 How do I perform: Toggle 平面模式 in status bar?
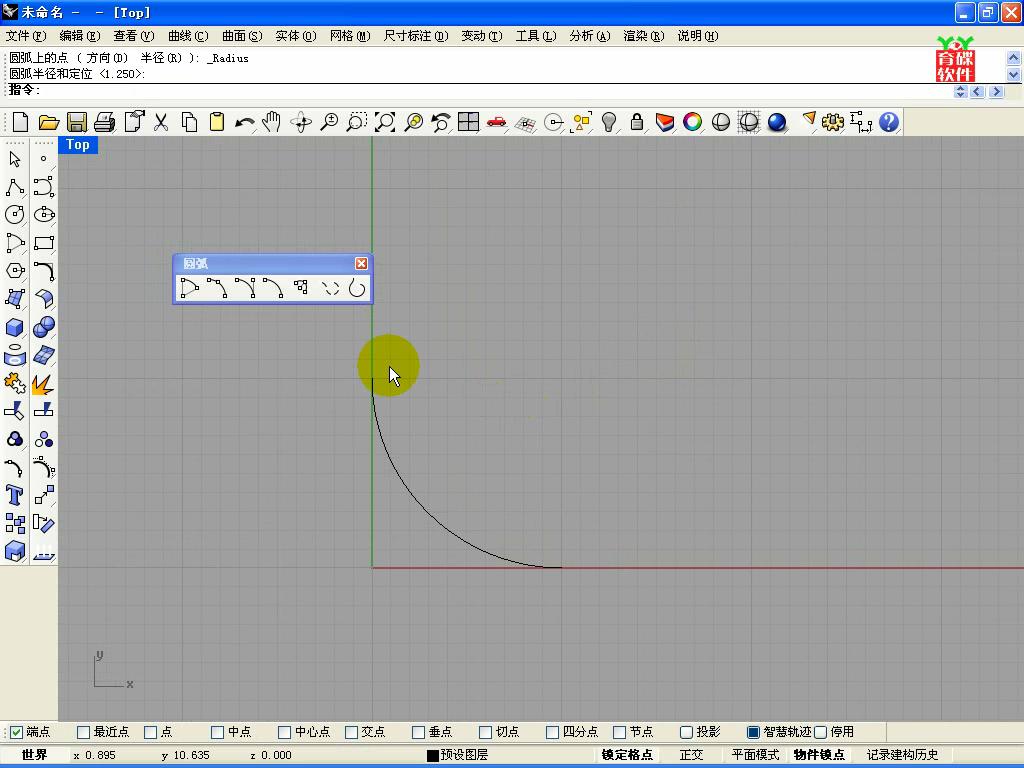(755, 755)
